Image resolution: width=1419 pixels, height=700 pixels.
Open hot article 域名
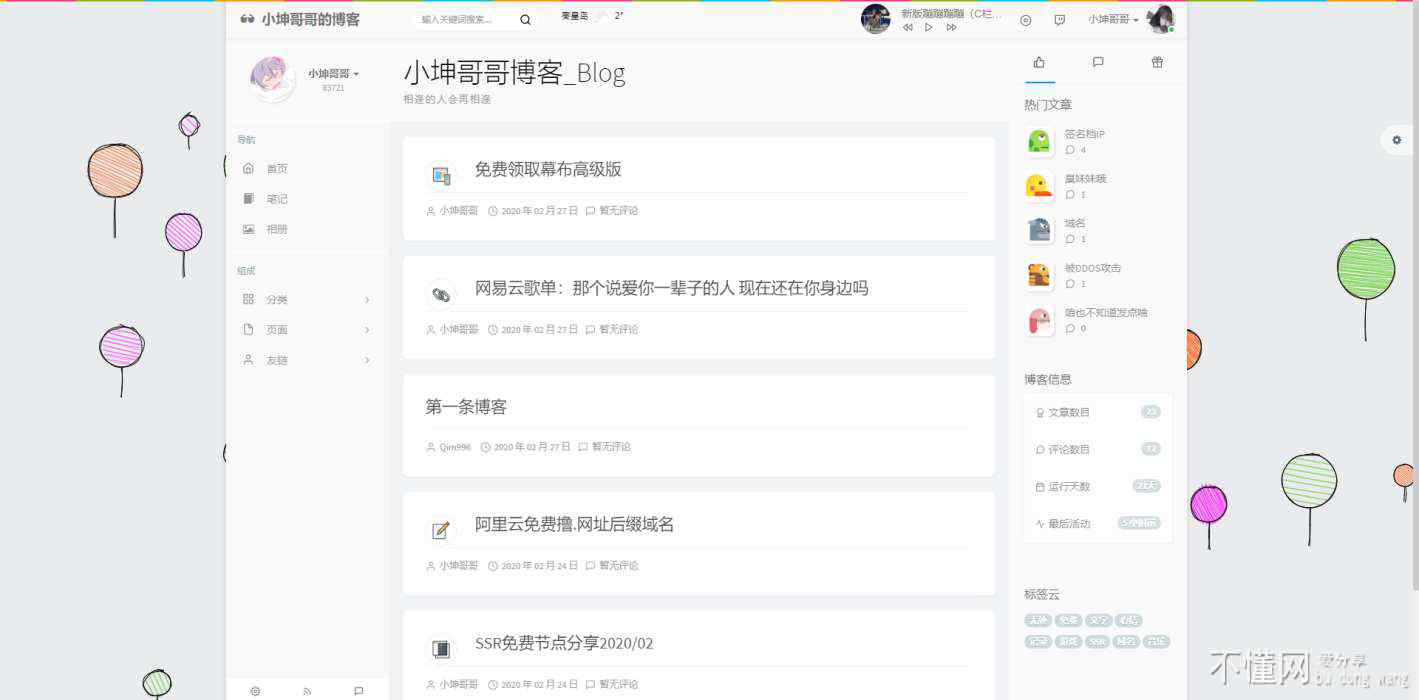[x=1074, y=223]
